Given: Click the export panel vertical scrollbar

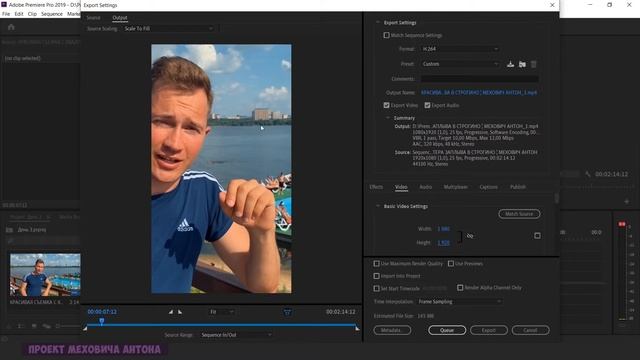Looking at the screenshot, I should coord(556,198).
